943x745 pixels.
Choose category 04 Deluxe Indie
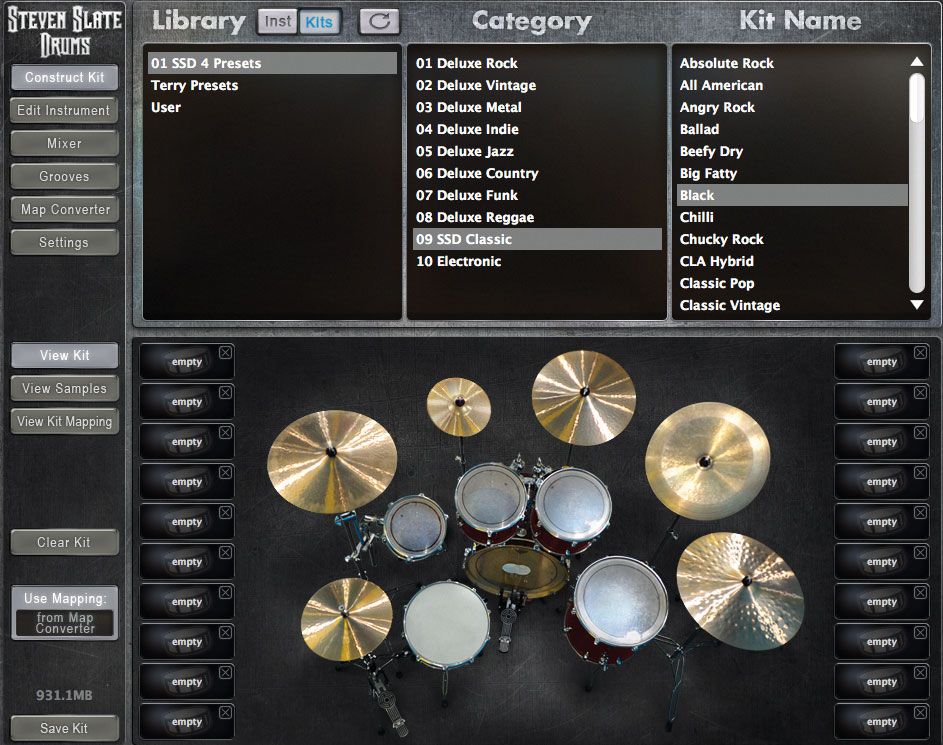[538, 129]
